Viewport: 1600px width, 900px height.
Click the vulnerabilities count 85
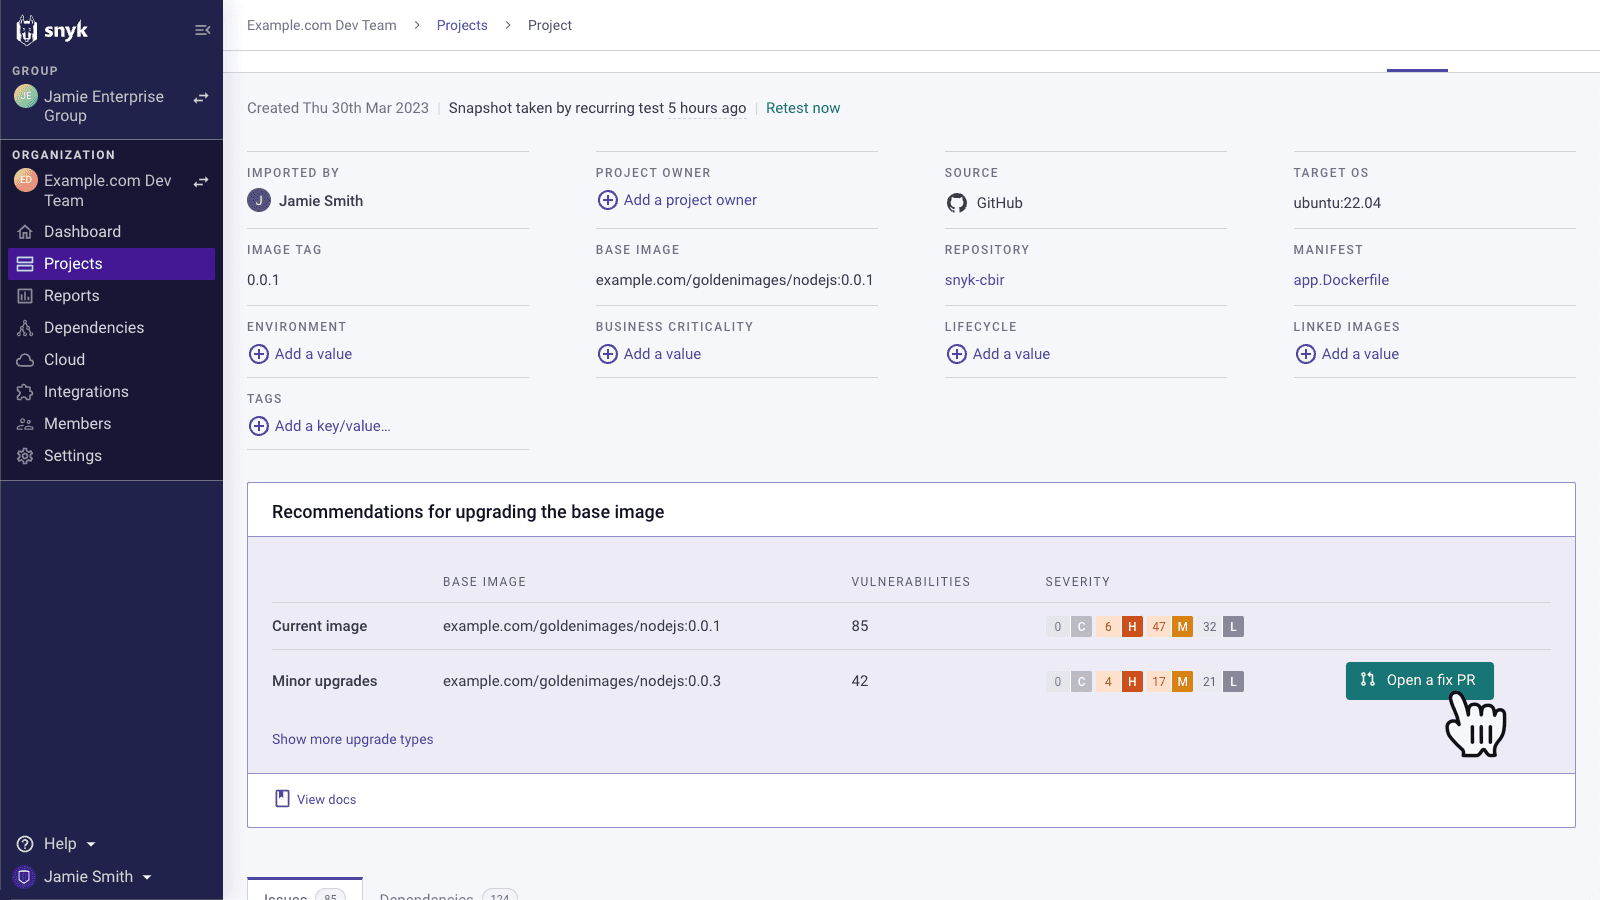[x=860, y=626]
